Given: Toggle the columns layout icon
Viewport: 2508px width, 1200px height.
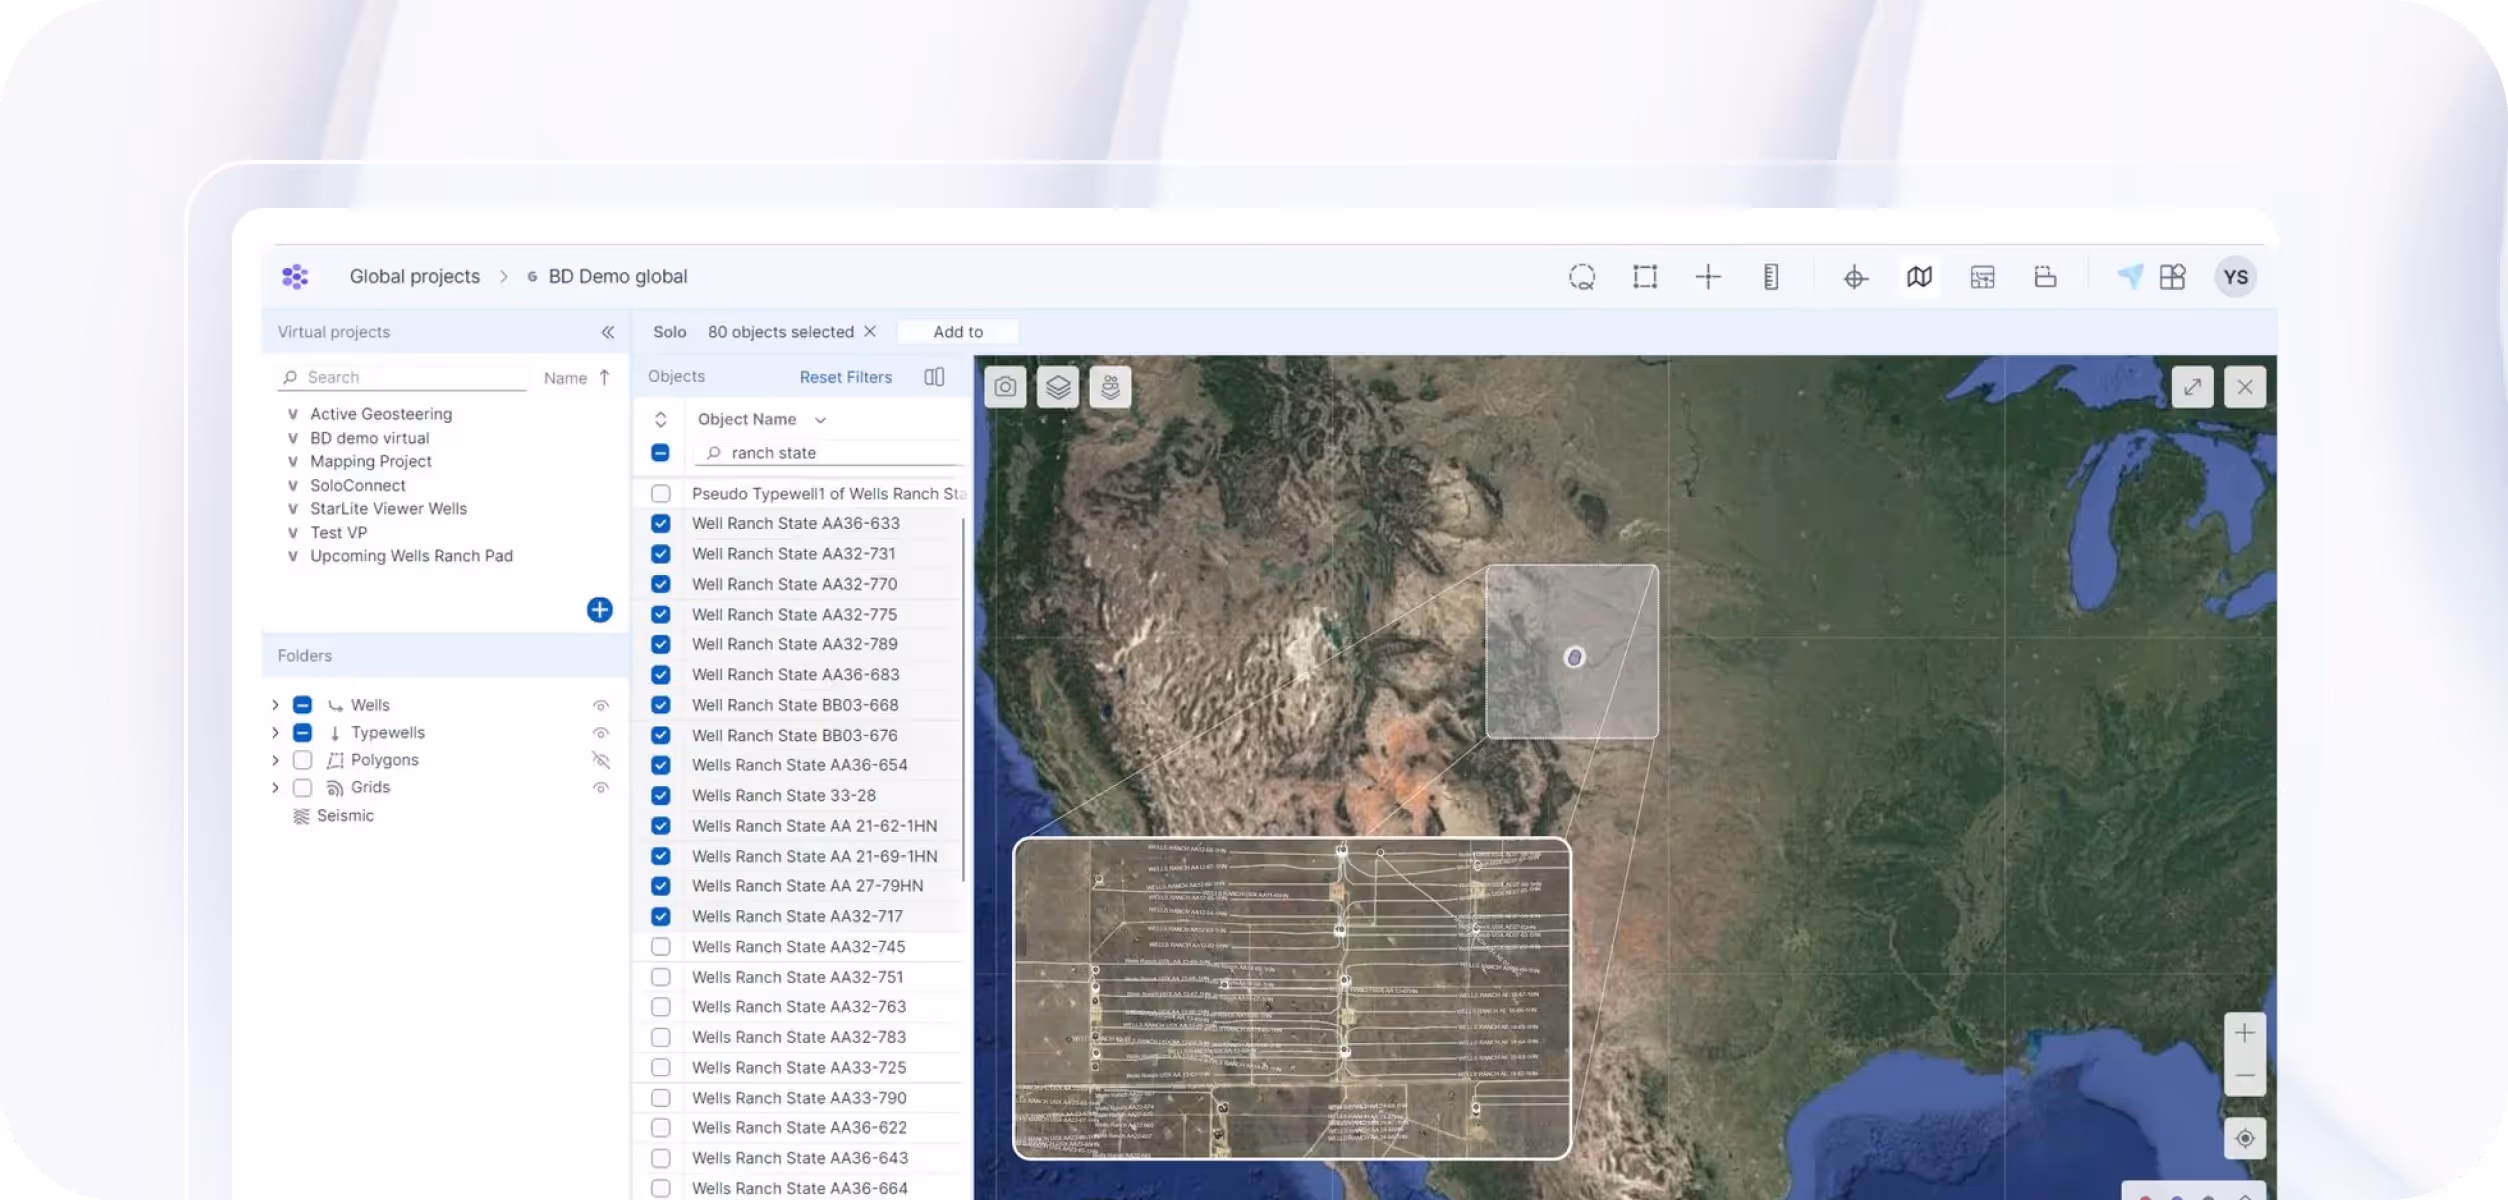Looking at the screenshot, I should coord(934,377).
